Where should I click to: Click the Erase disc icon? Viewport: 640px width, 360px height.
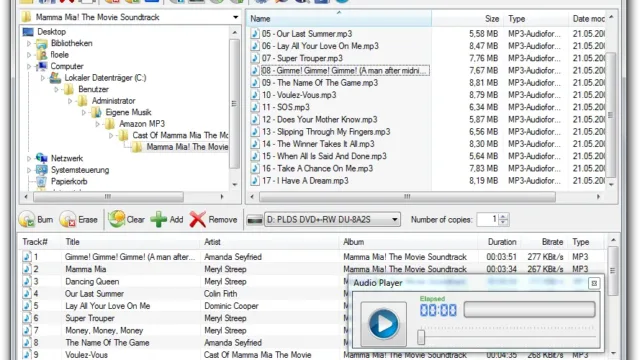point(68,220)
